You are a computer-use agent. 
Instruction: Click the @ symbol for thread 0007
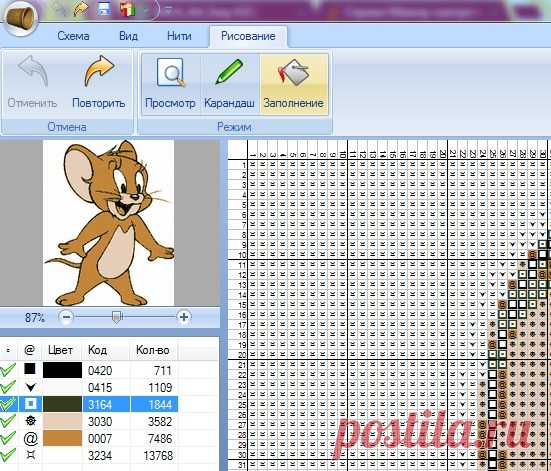30,438
